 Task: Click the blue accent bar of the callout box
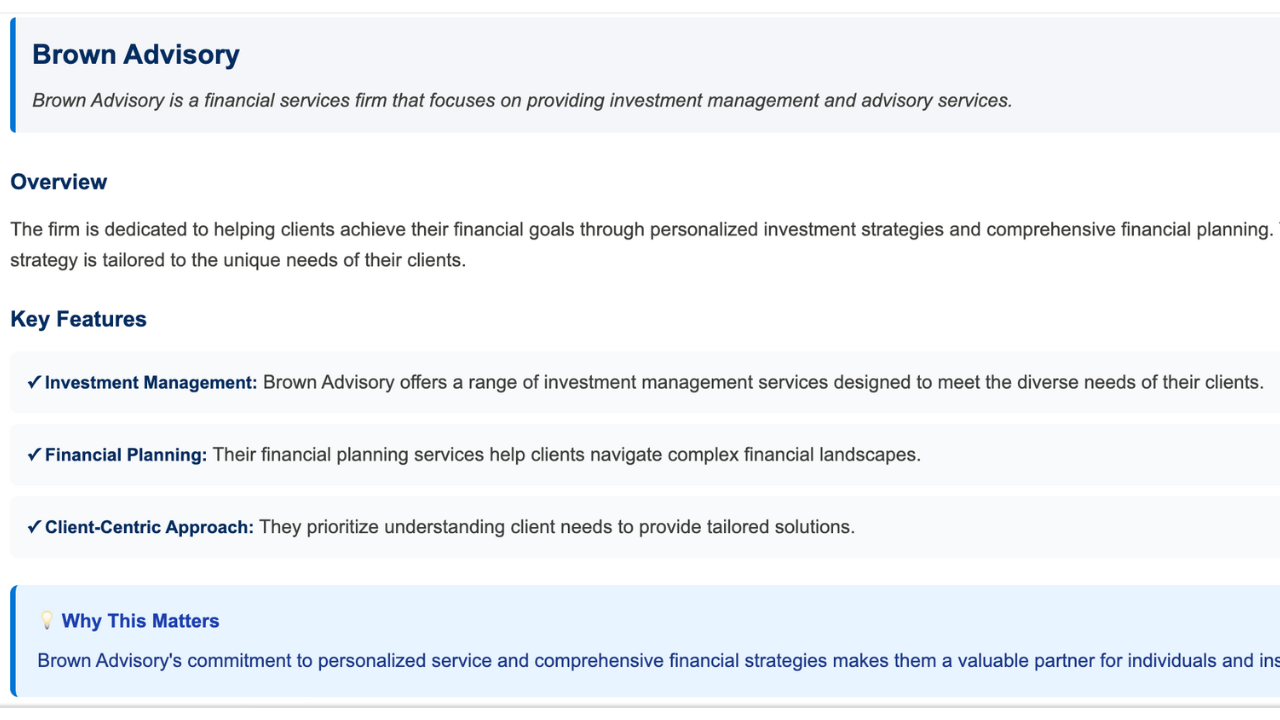click(x=13, y=641)
